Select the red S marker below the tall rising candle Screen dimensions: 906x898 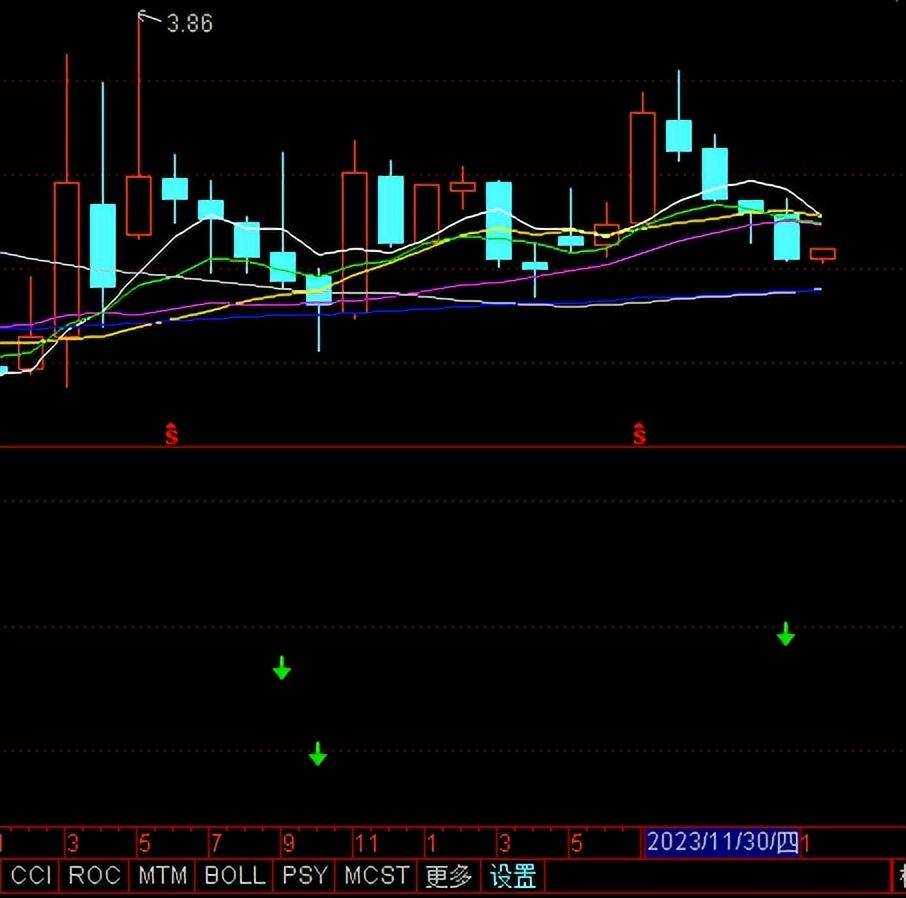(x=639, y=433)
